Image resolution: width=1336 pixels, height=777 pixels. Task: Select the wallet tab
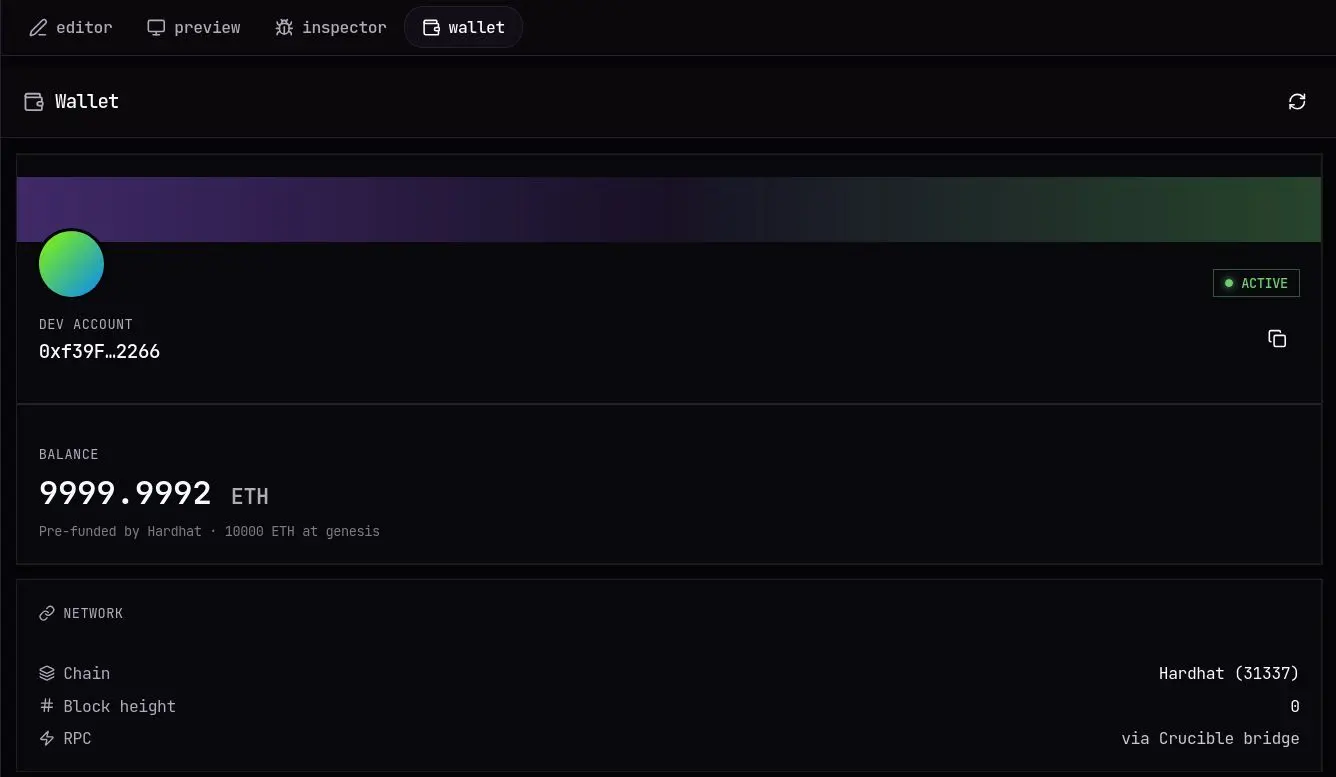(x=463, y=27)
